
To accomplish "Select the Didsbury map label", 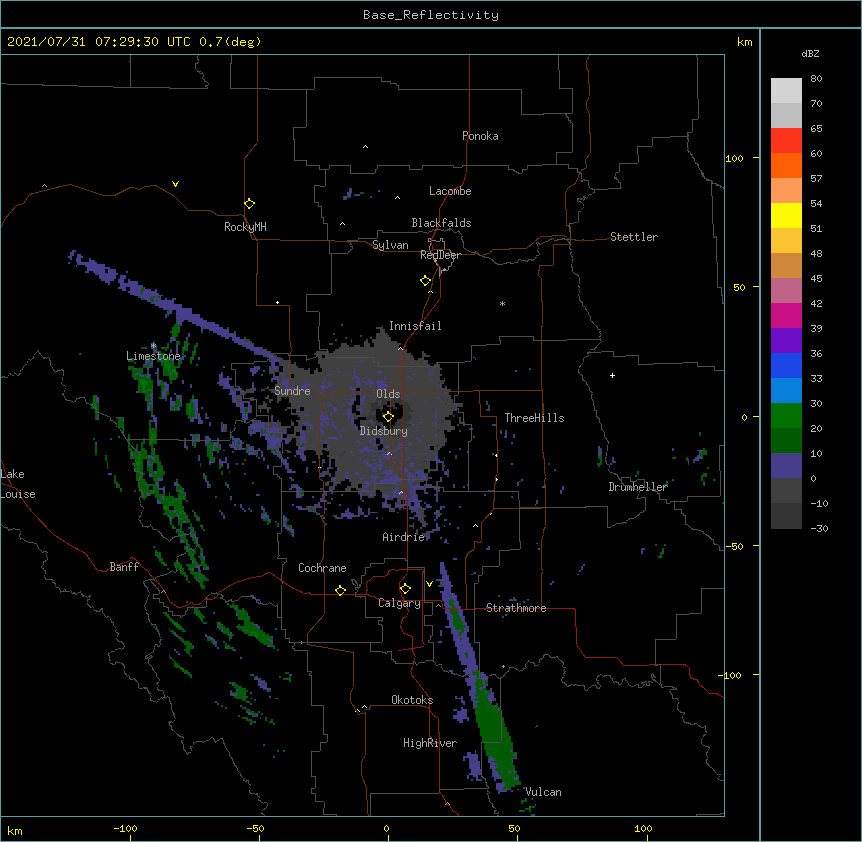I will 383,431.
